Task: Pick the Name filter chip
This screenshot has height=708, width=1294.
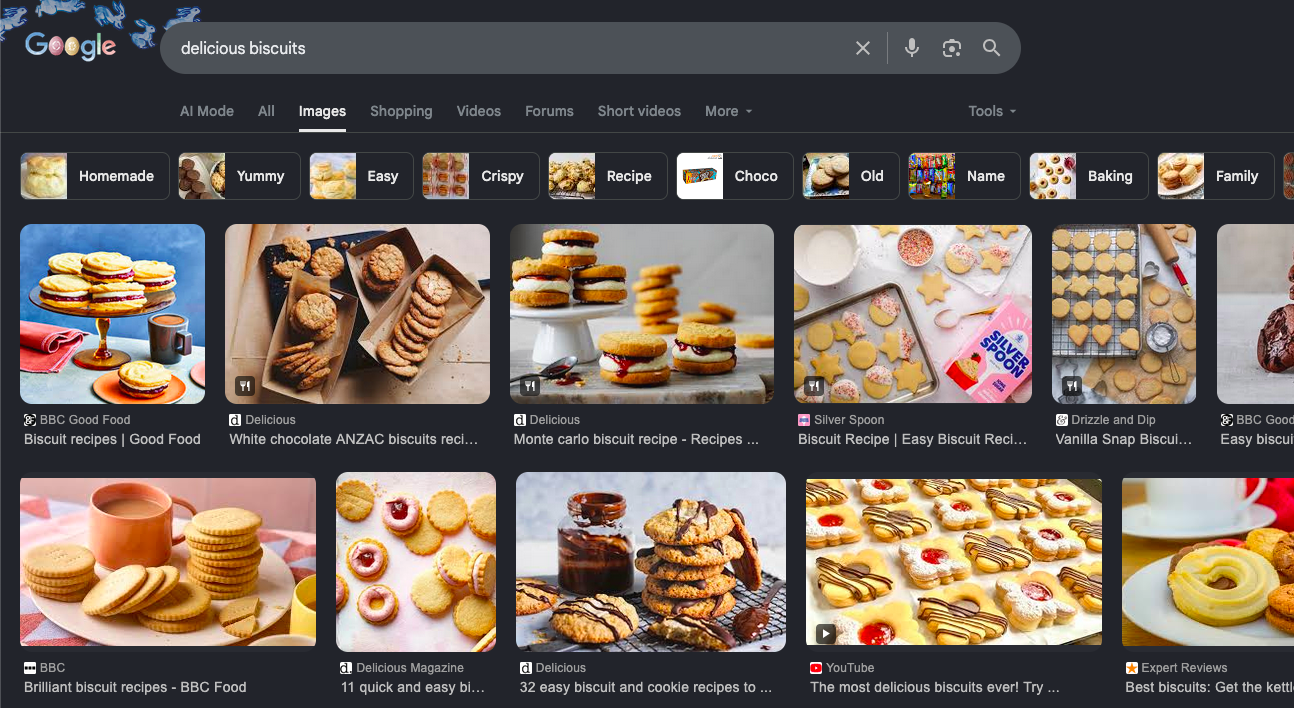Action: point(964,176)
